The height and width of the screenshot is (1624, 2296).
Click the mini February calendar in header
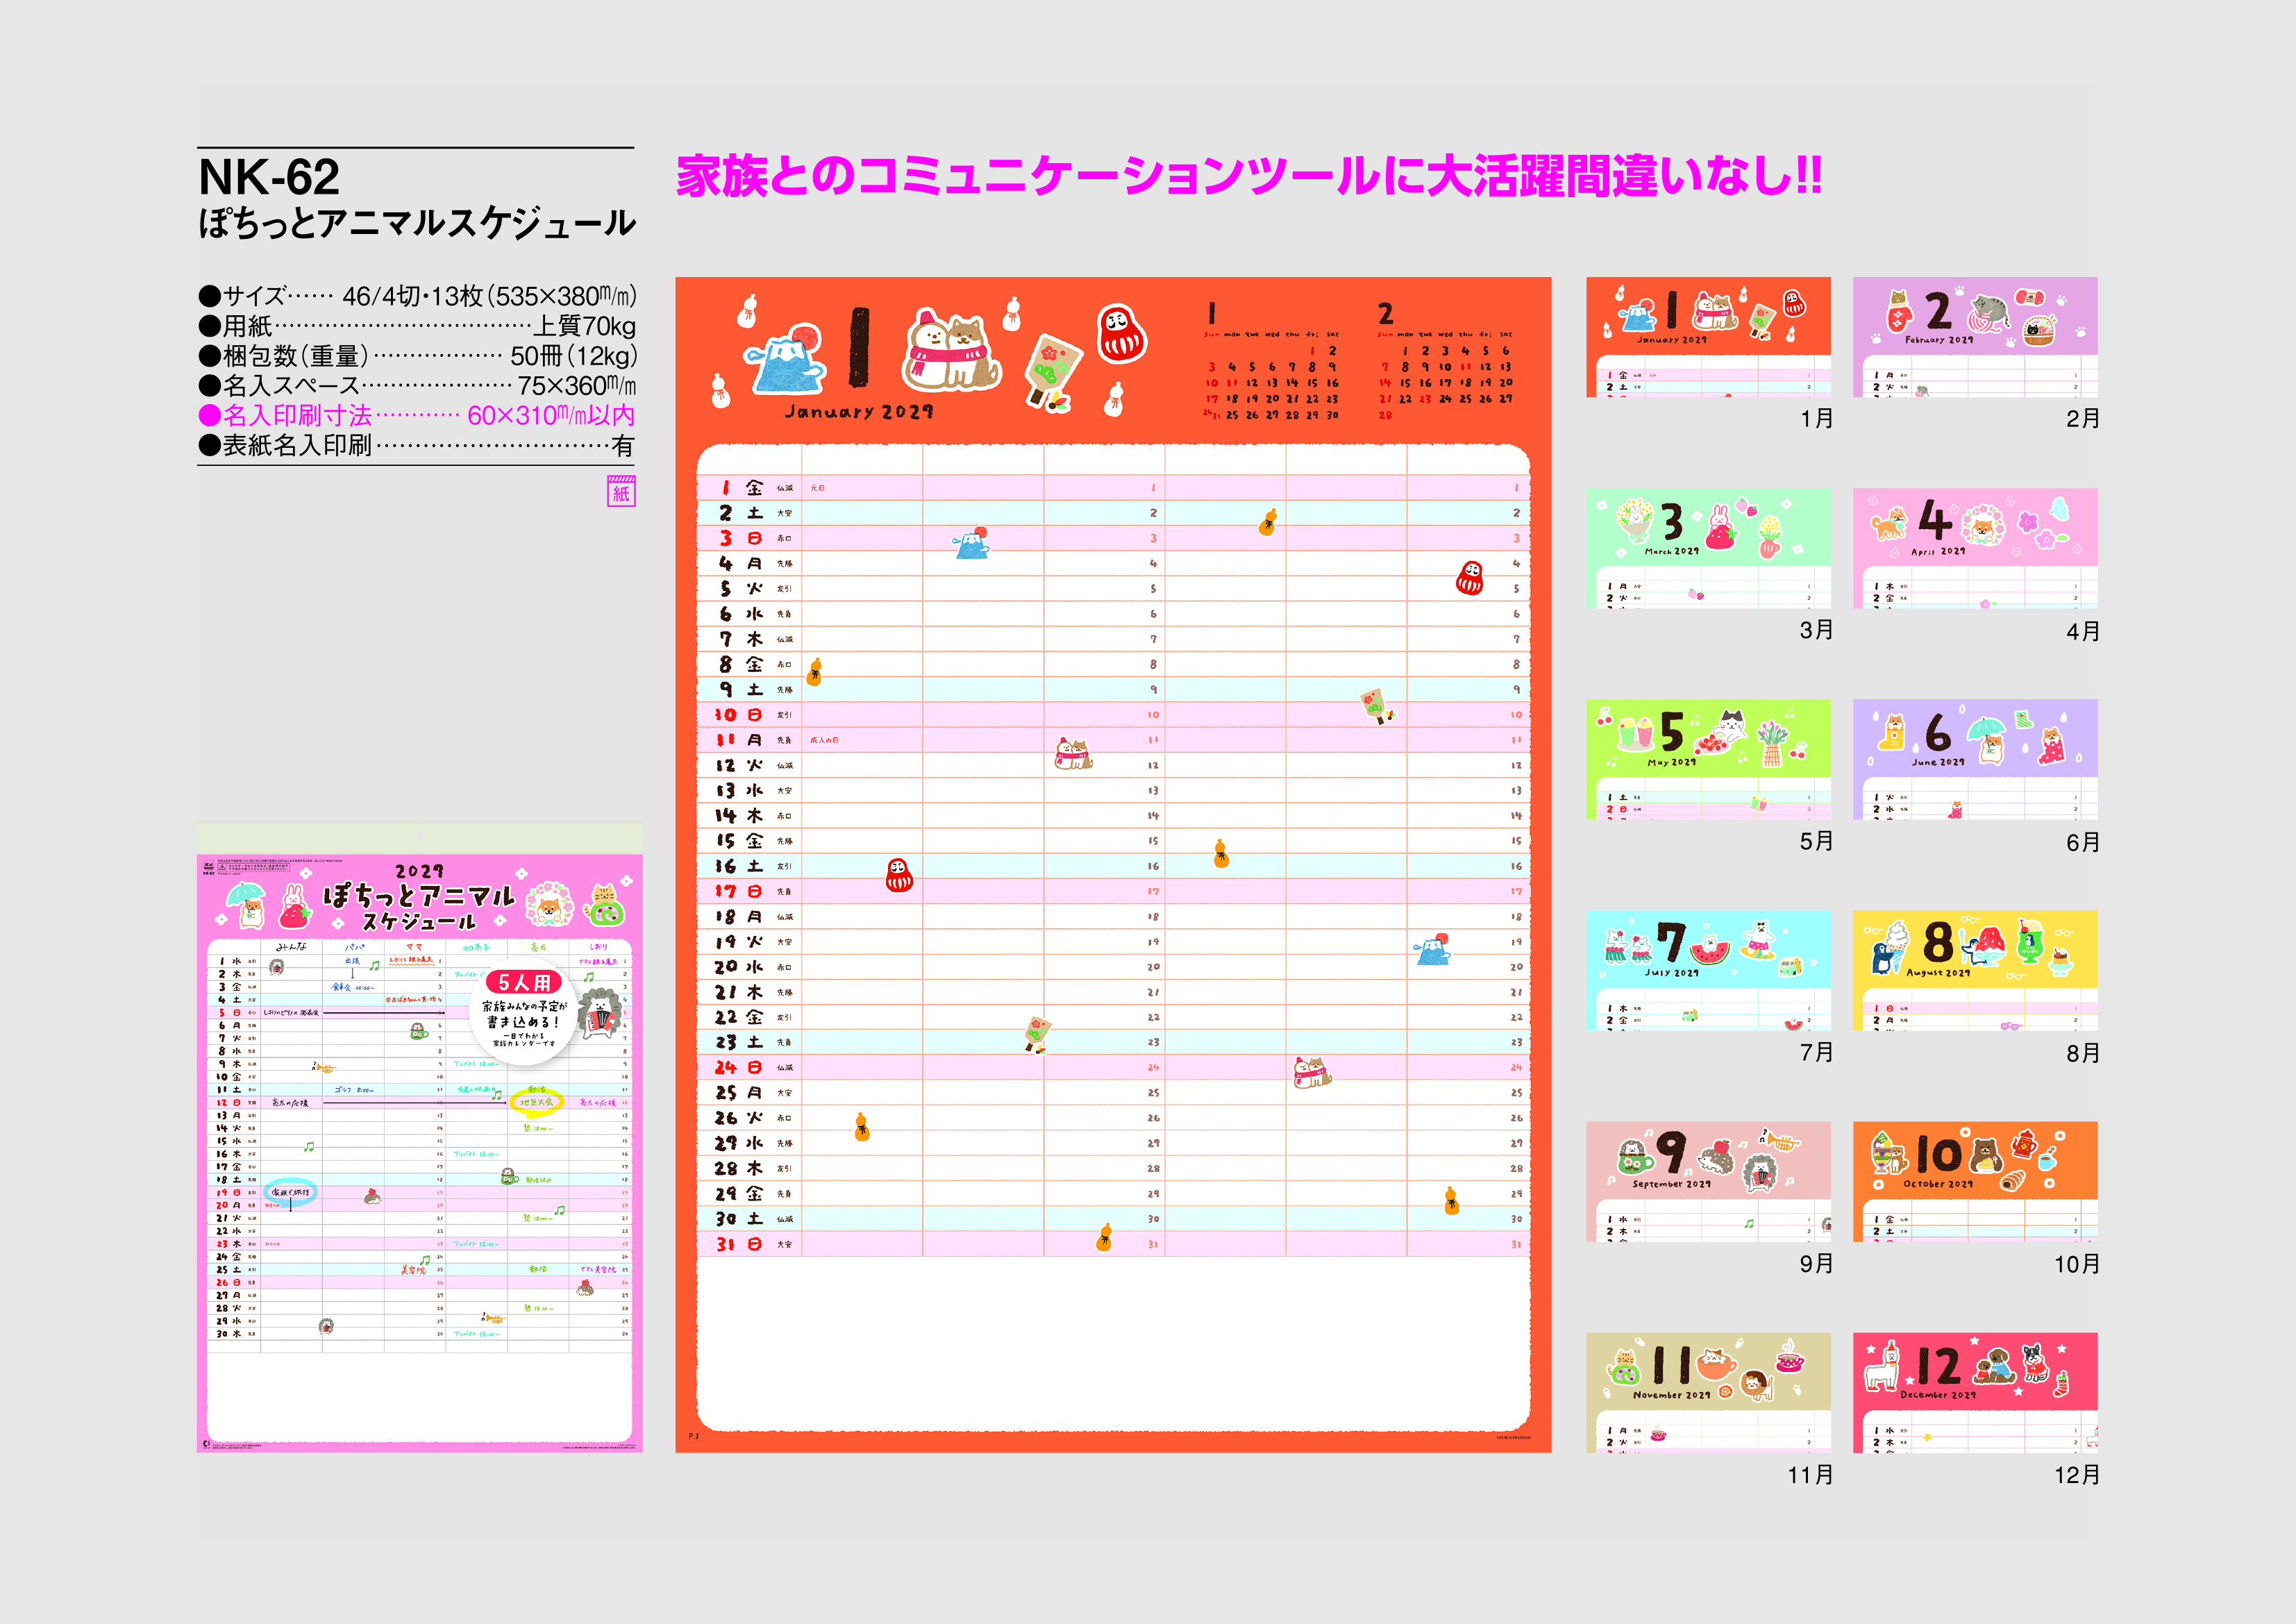(x=1445, y=363)
